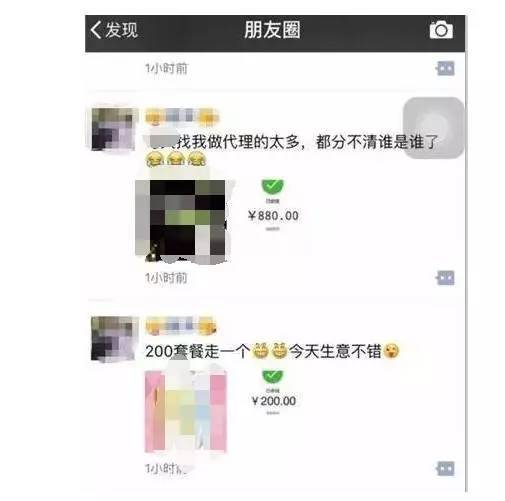Open pixelated dark photo in first post

(x=182, y=221)
